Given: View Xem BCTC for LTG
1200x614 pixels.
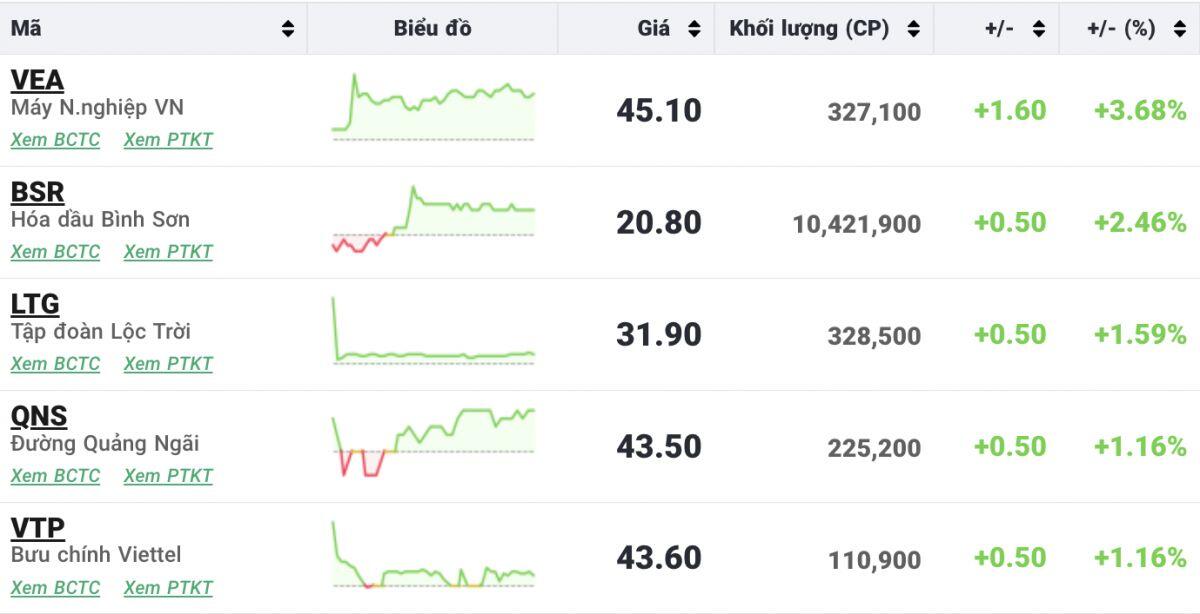Looking at the screenshot, I should click(55, 364).
